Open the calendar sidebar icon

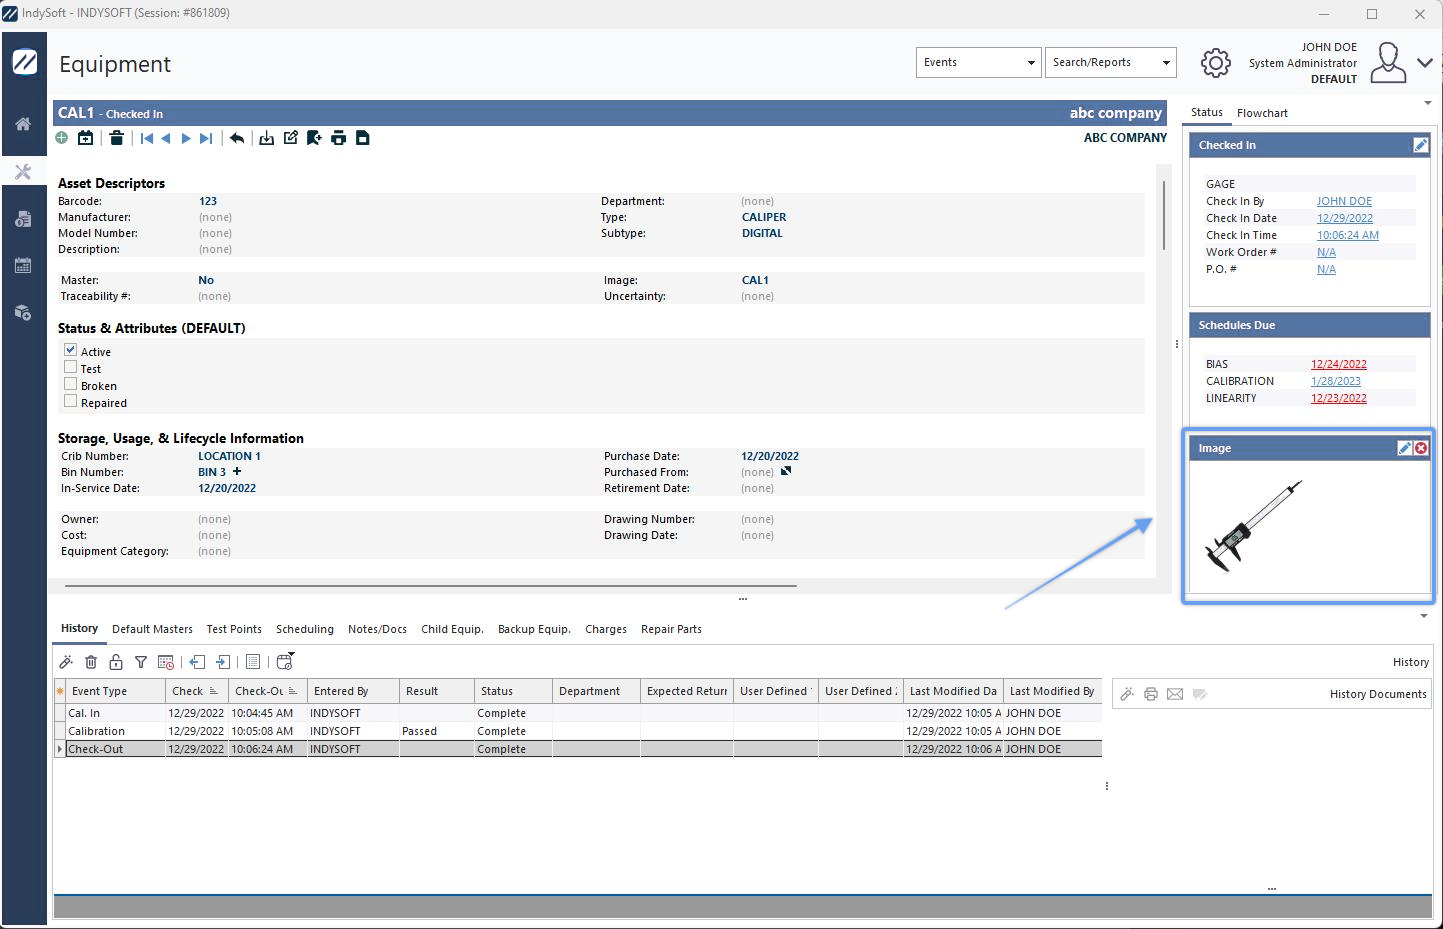(x=23, y=265)
